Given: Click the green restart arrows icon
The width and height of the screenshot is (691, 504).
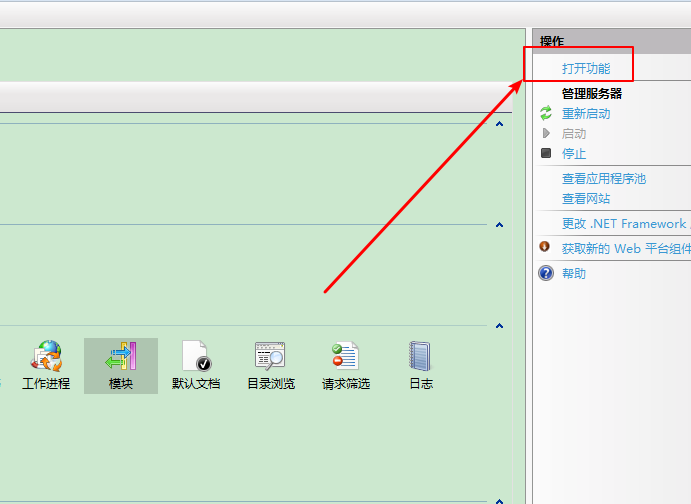Looking at the screenshot, I should [x=546, y=113].
